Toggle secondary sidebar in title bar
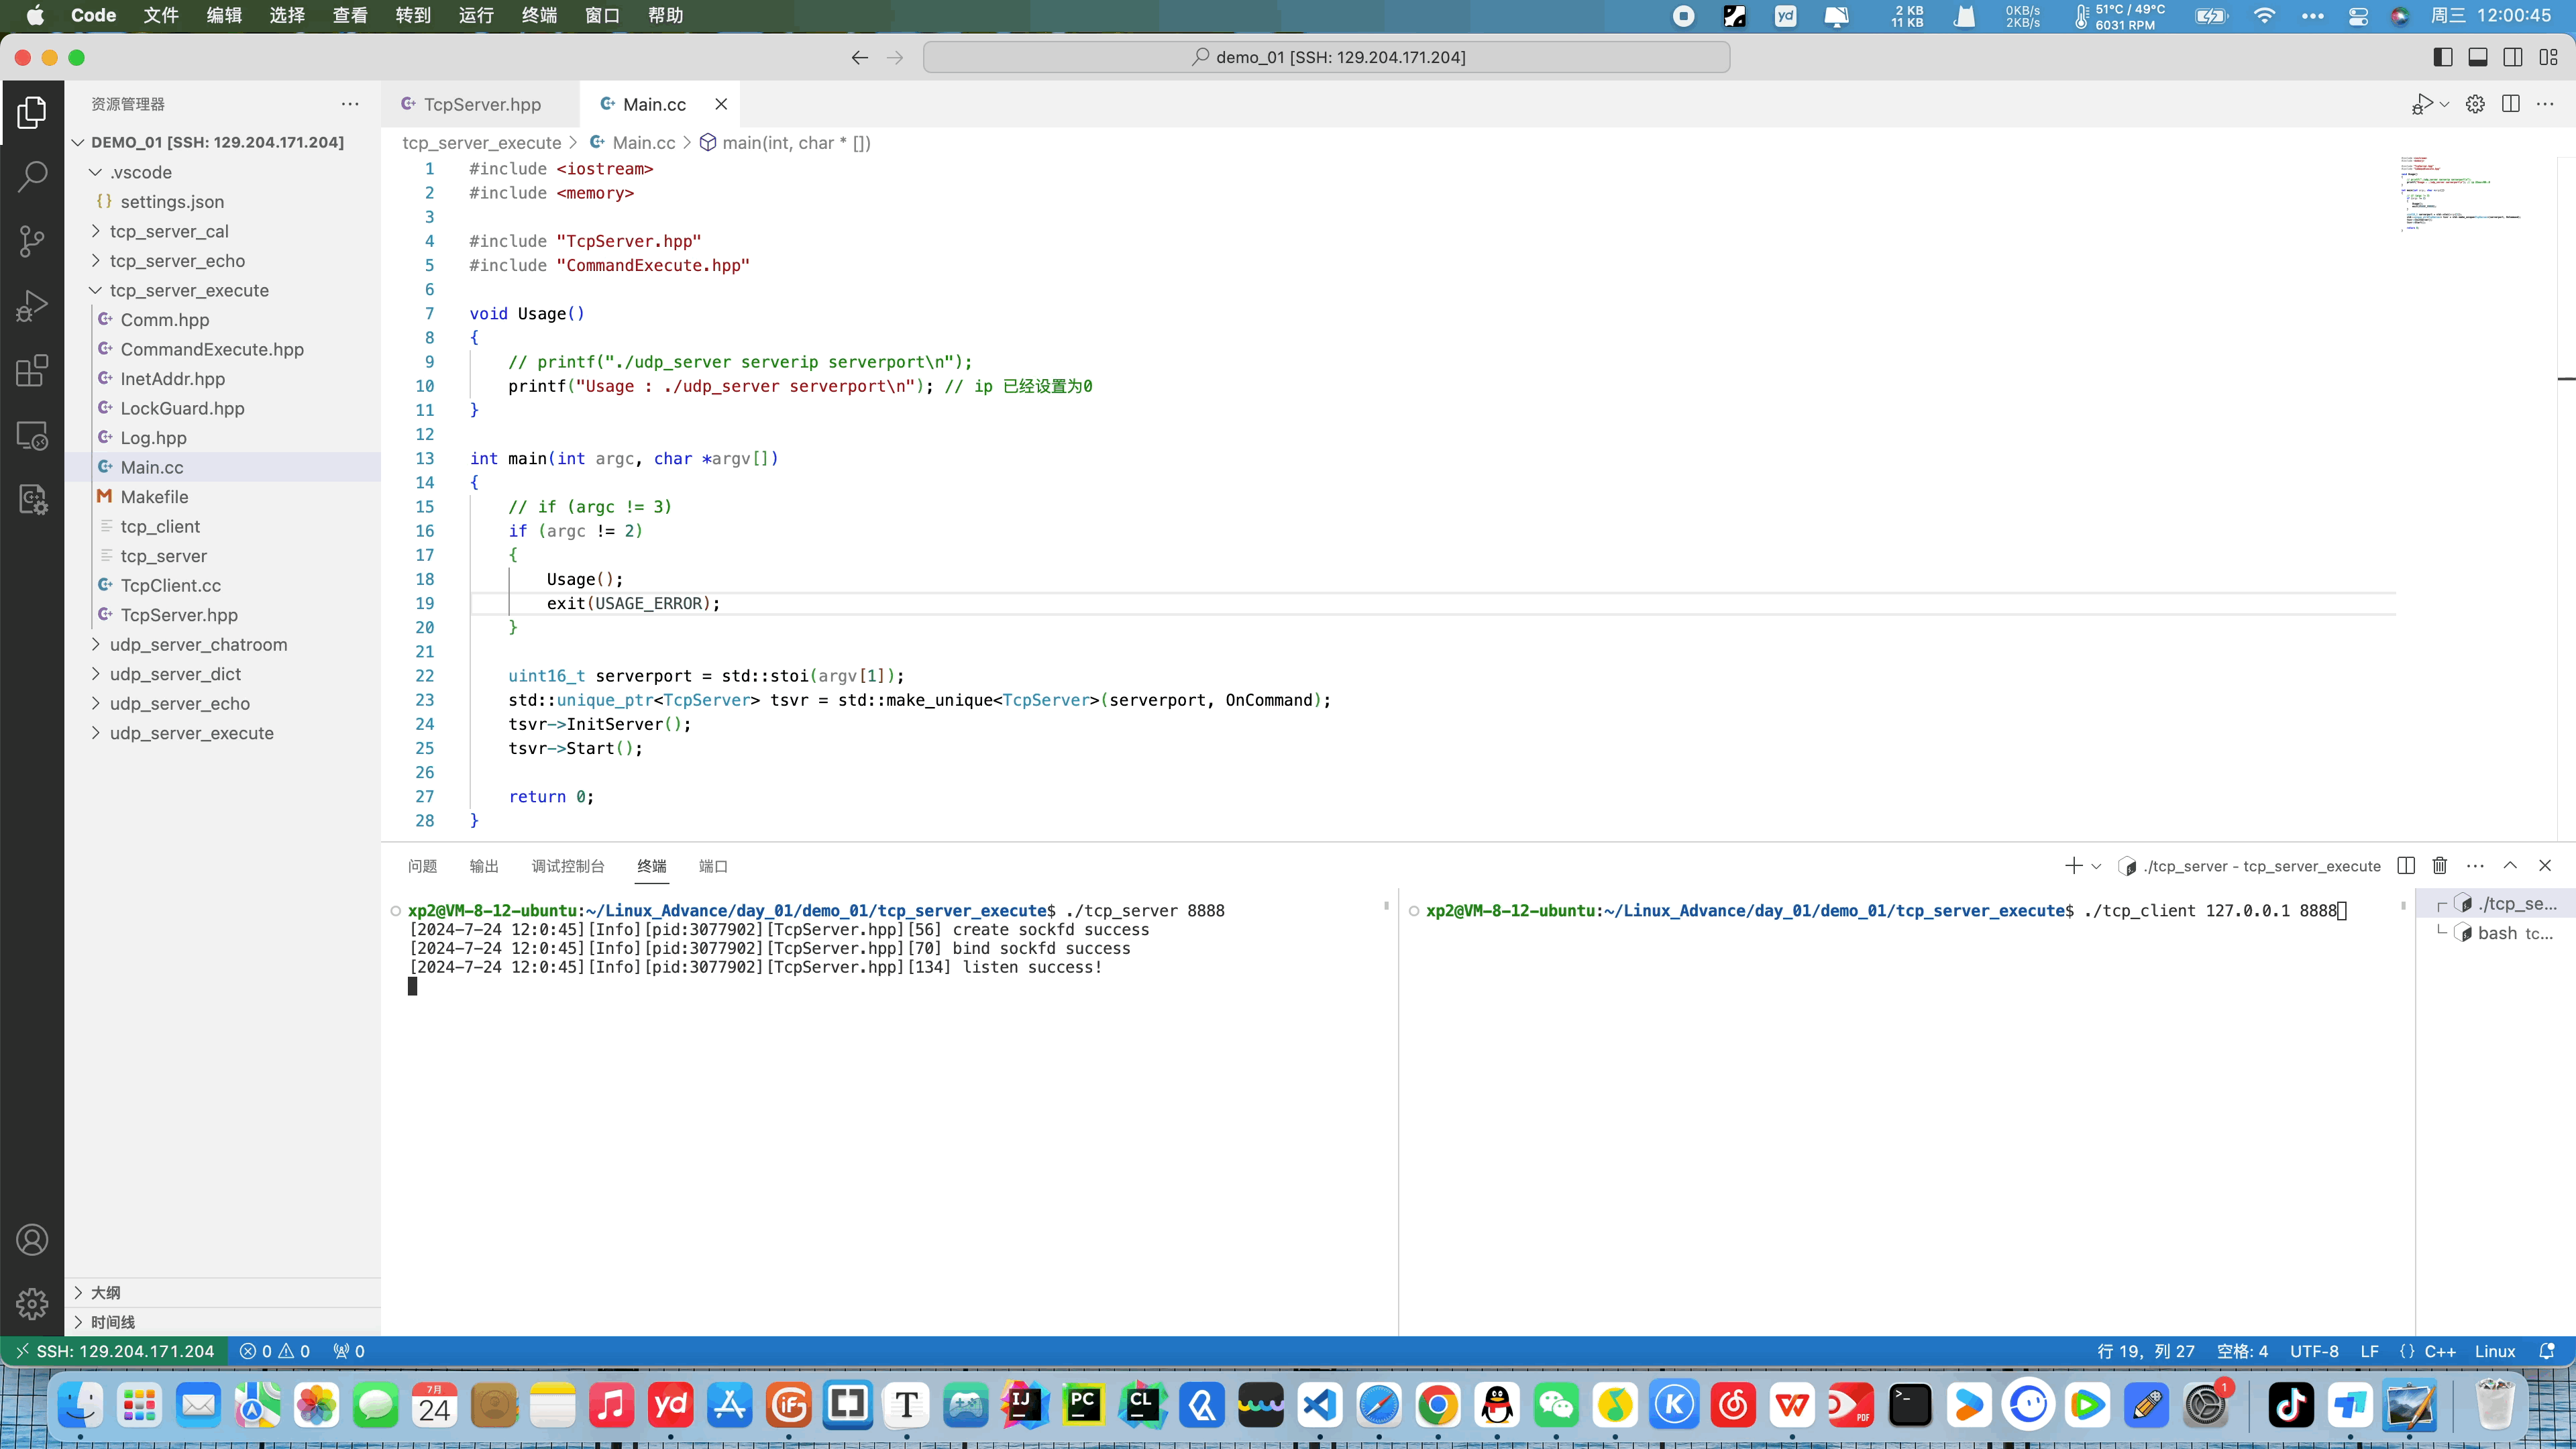Viewport: 2576px width, 1449px height. point(2513,57)
